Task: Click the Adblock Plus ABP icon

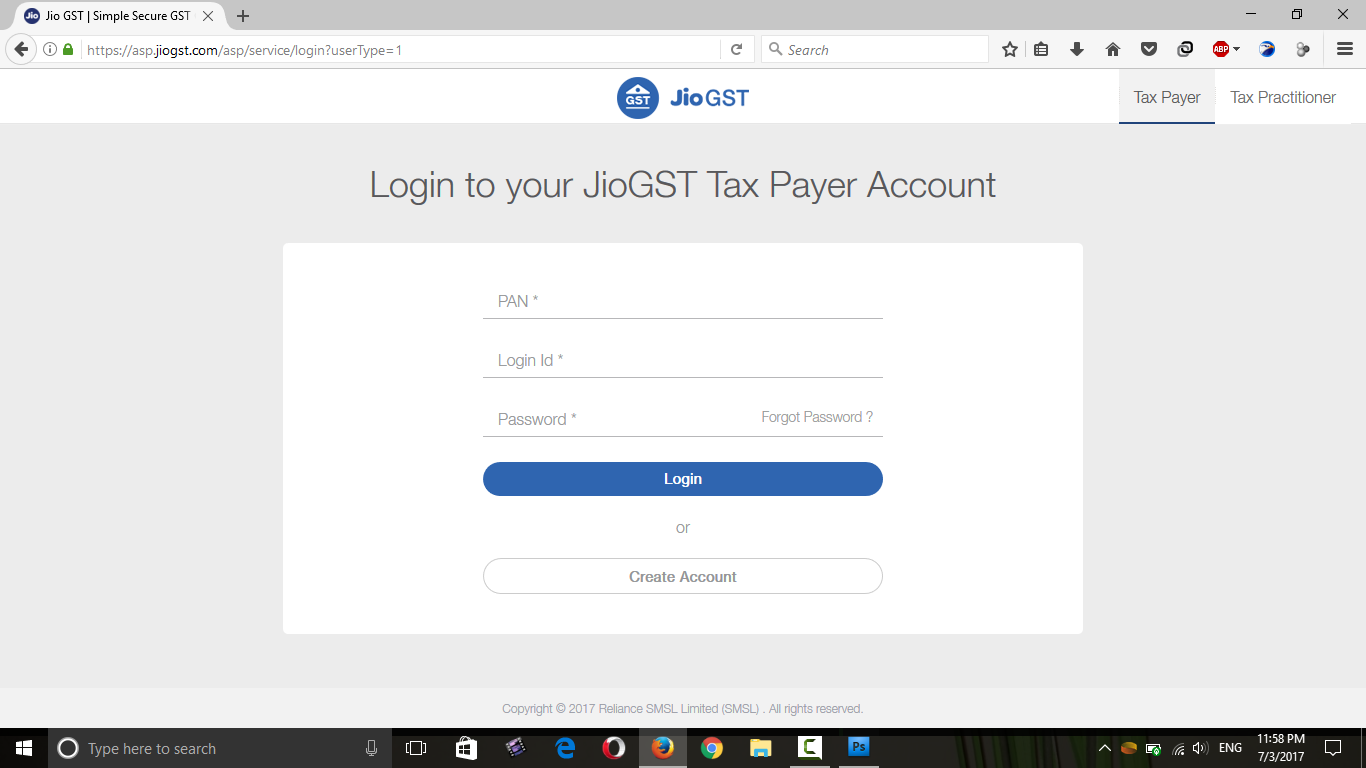Action: coord(1221,49)
